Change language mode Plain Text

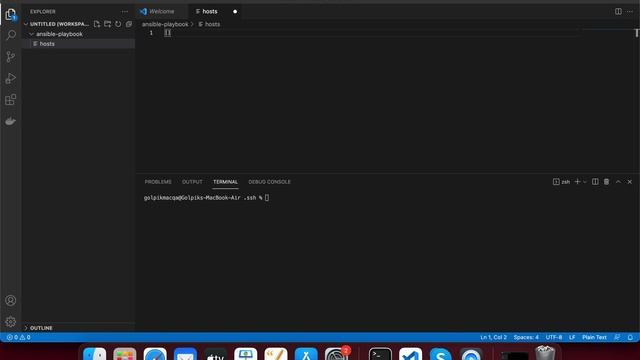coord(594,337)
